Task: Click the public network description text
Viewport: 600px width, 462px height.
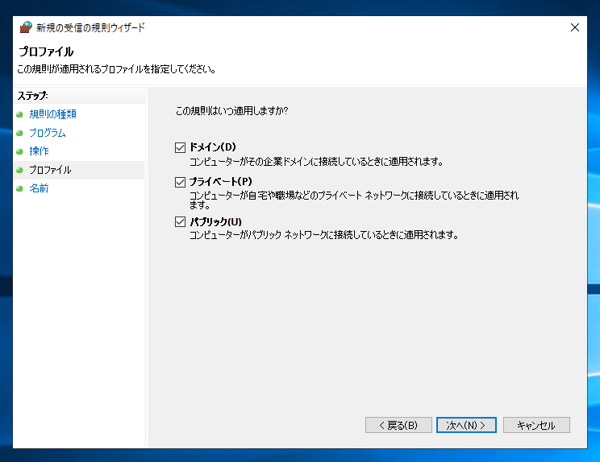Action: [324, 235]
